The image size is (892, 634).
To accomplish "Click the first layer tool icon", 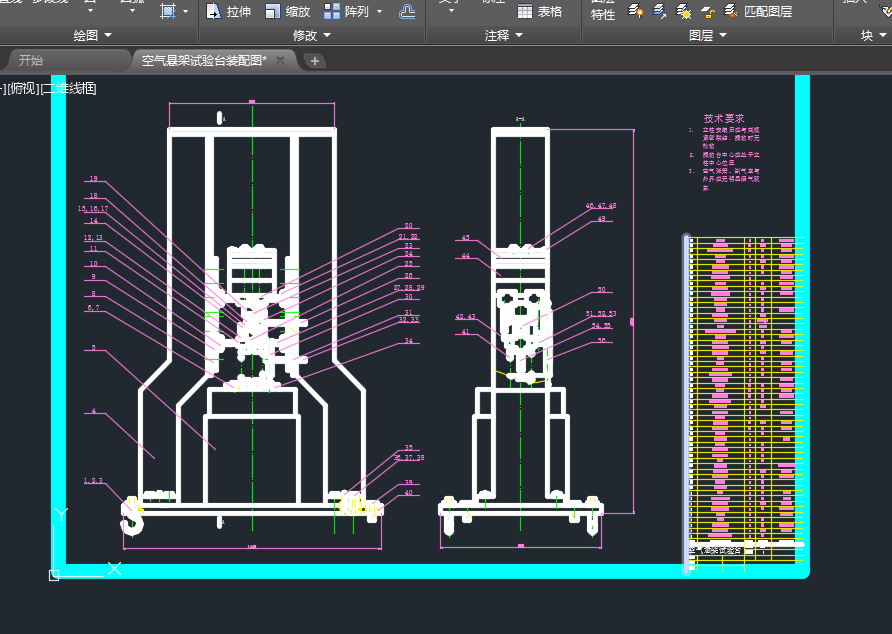I will pos(636,12).
